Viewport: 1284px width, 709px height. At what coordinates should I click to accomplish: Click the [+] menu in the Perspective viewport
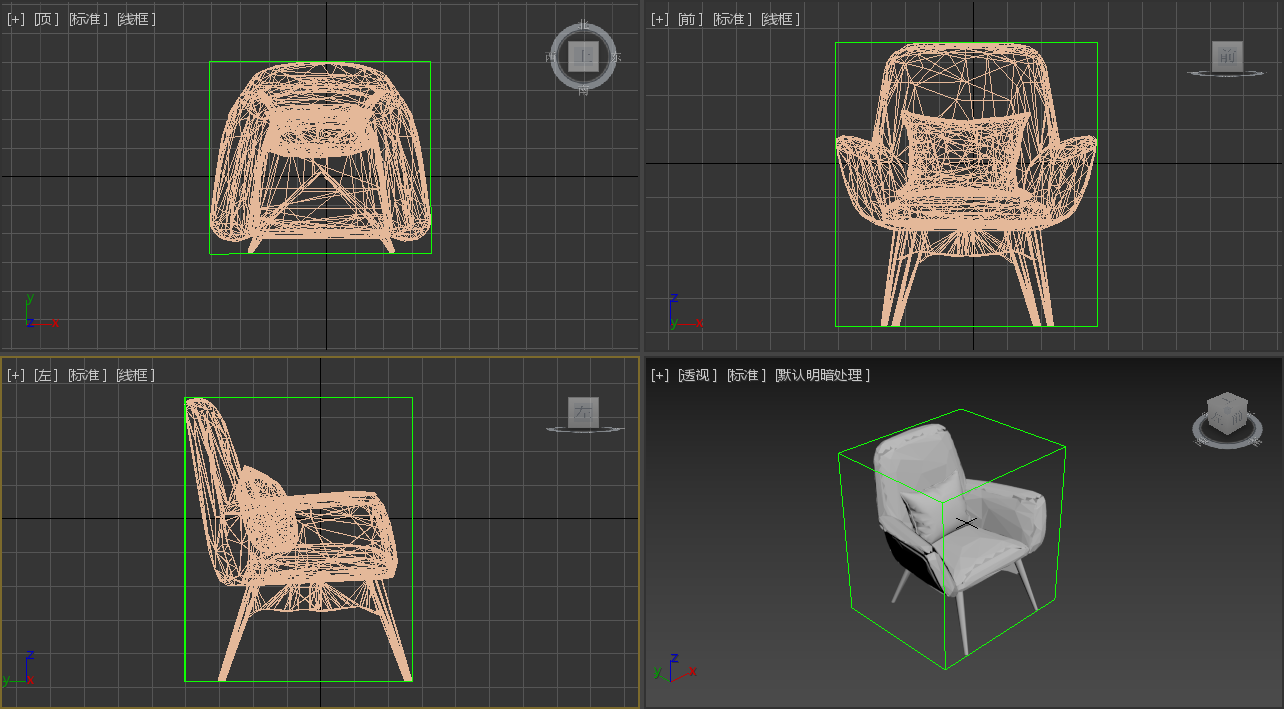point(657,375)
